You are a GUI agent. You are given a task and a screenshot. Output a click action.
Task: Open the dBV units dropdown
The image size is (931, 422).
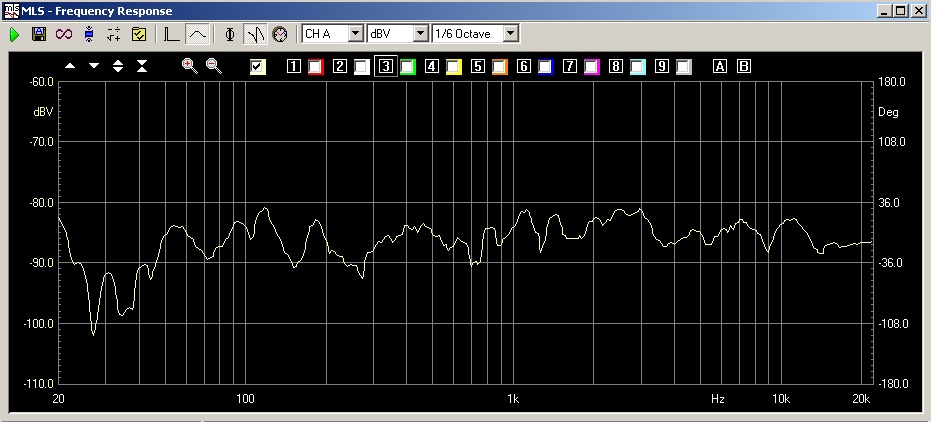[x=420, y=34]
